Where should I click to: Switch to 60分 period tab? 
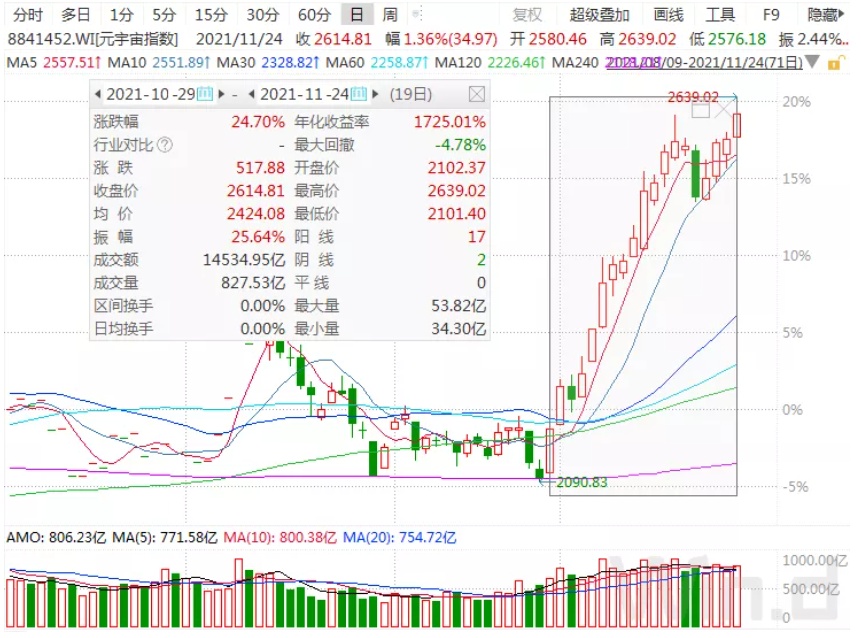(x=314, y=15)
